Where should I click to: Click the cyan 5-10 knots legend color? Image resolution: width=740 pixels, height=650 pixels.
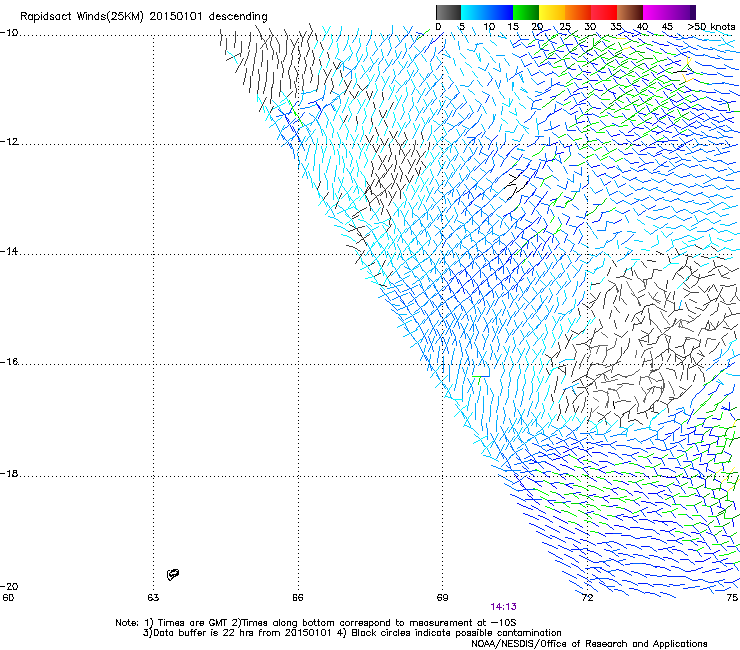473,12
